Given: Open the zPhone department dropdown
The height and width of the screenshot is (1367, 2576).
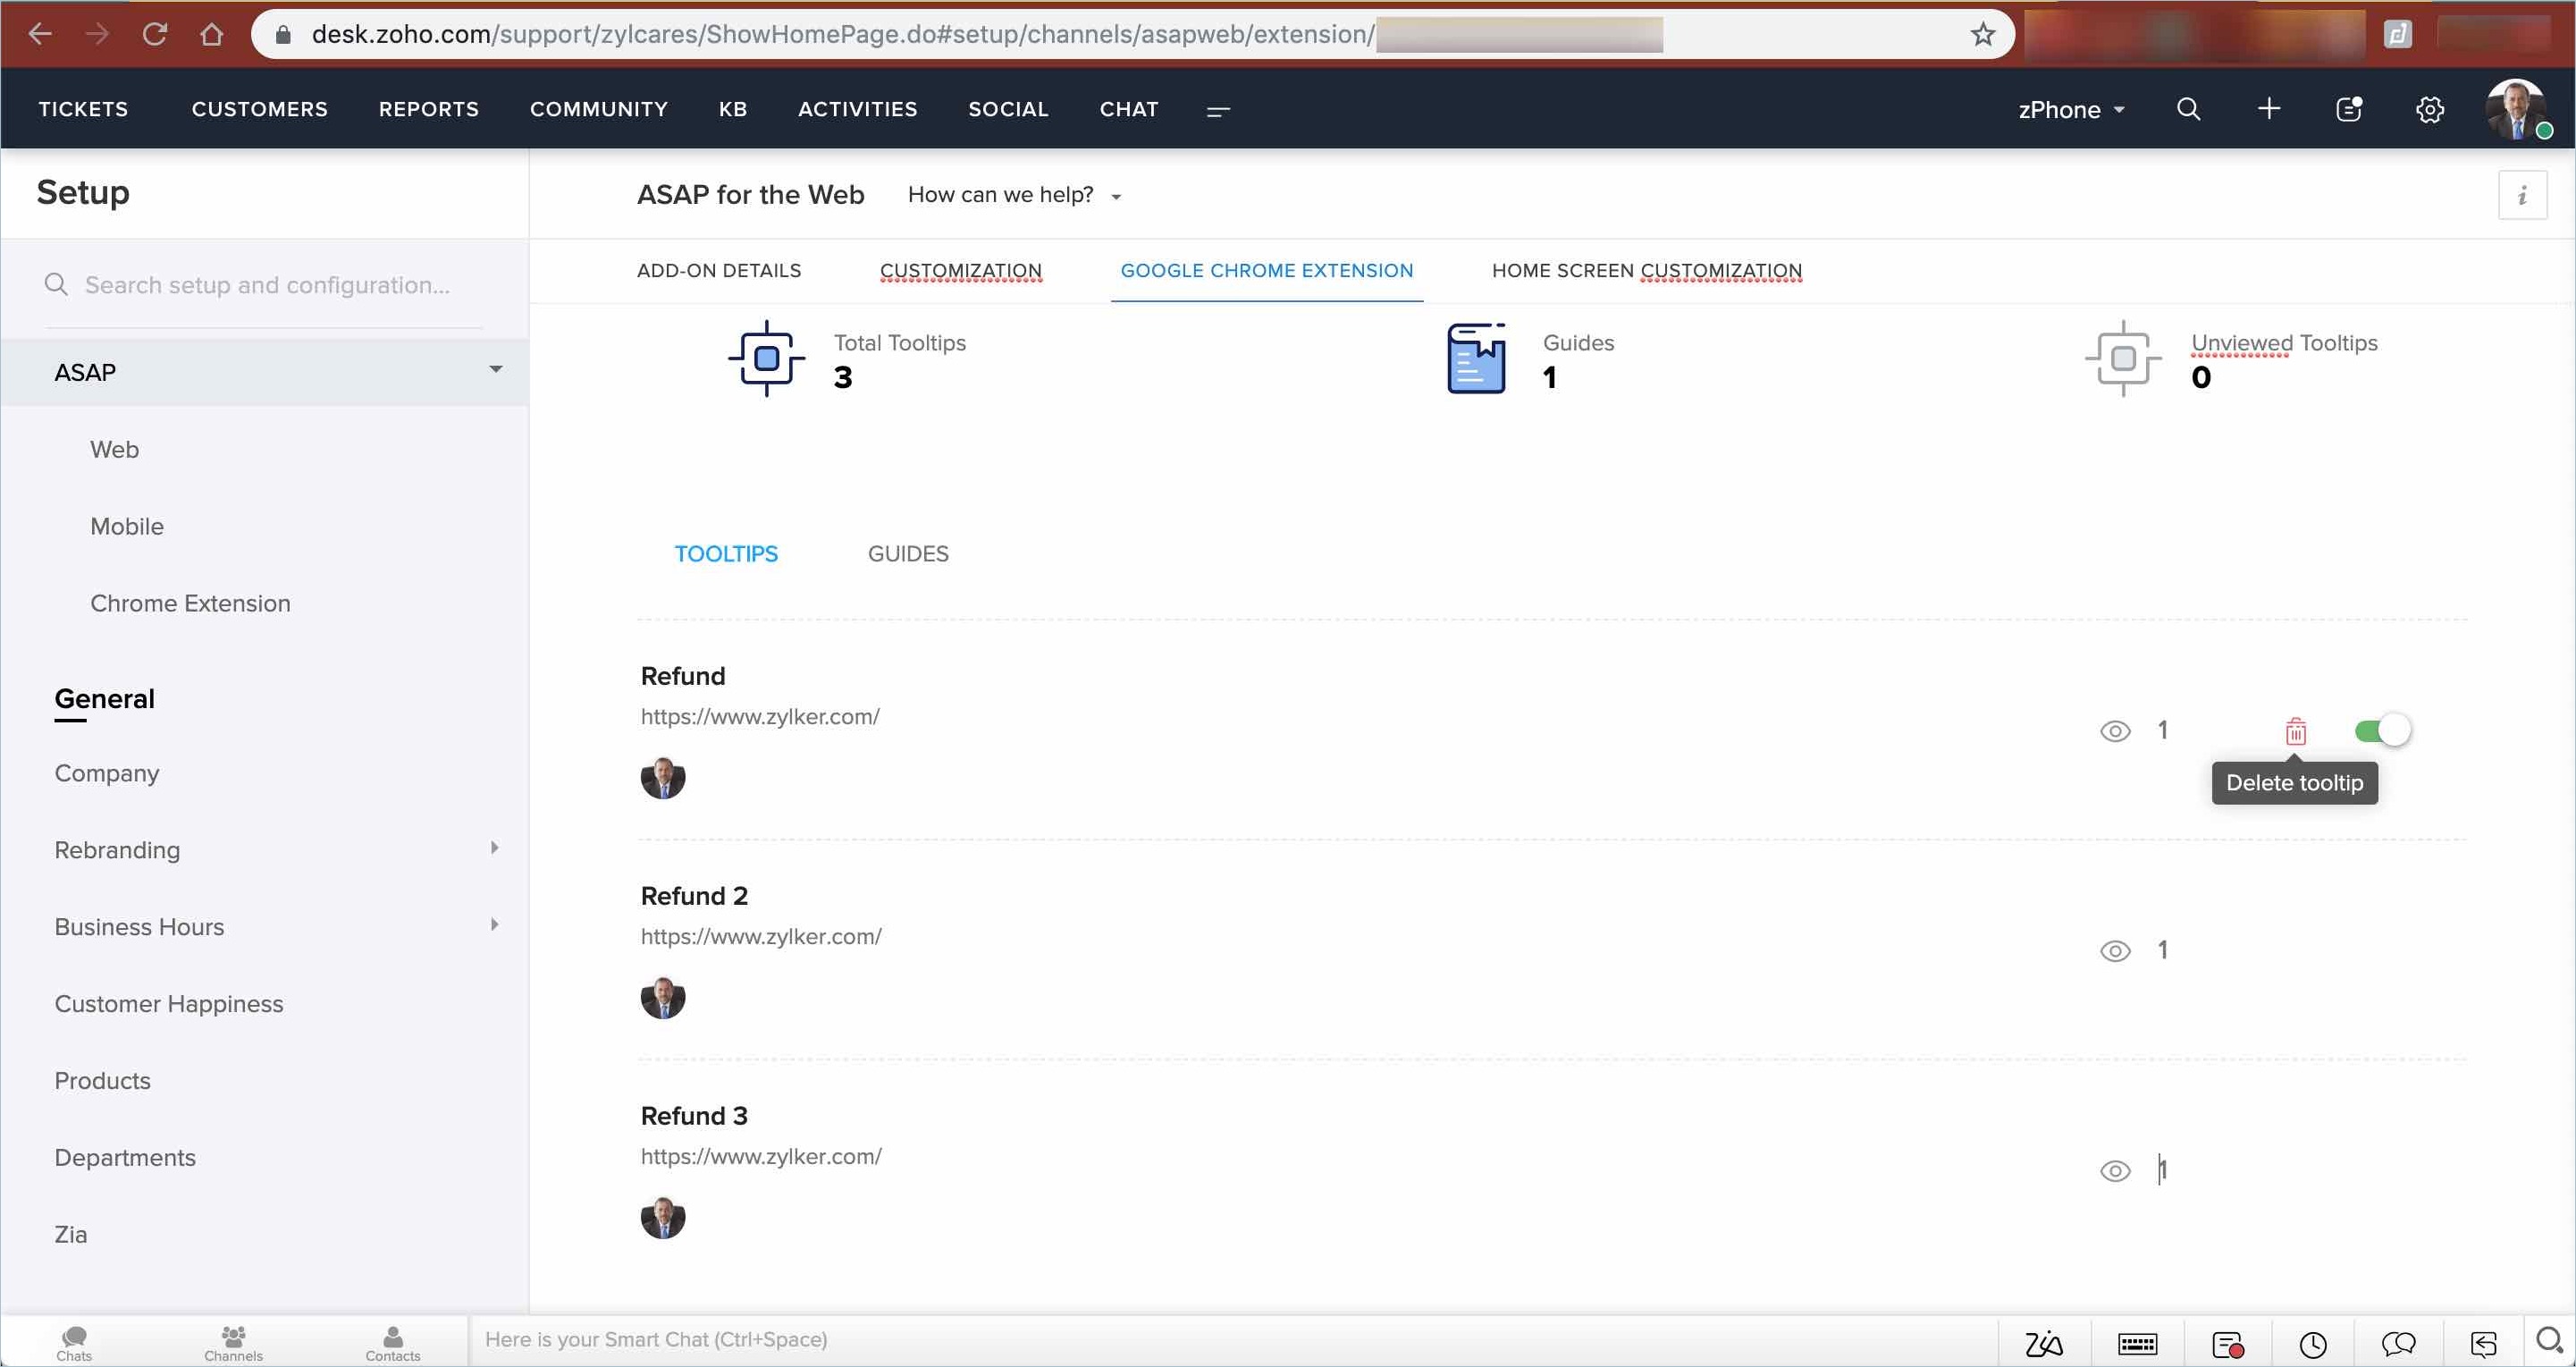Looking at the screenshot, I should pos(2070,109).
